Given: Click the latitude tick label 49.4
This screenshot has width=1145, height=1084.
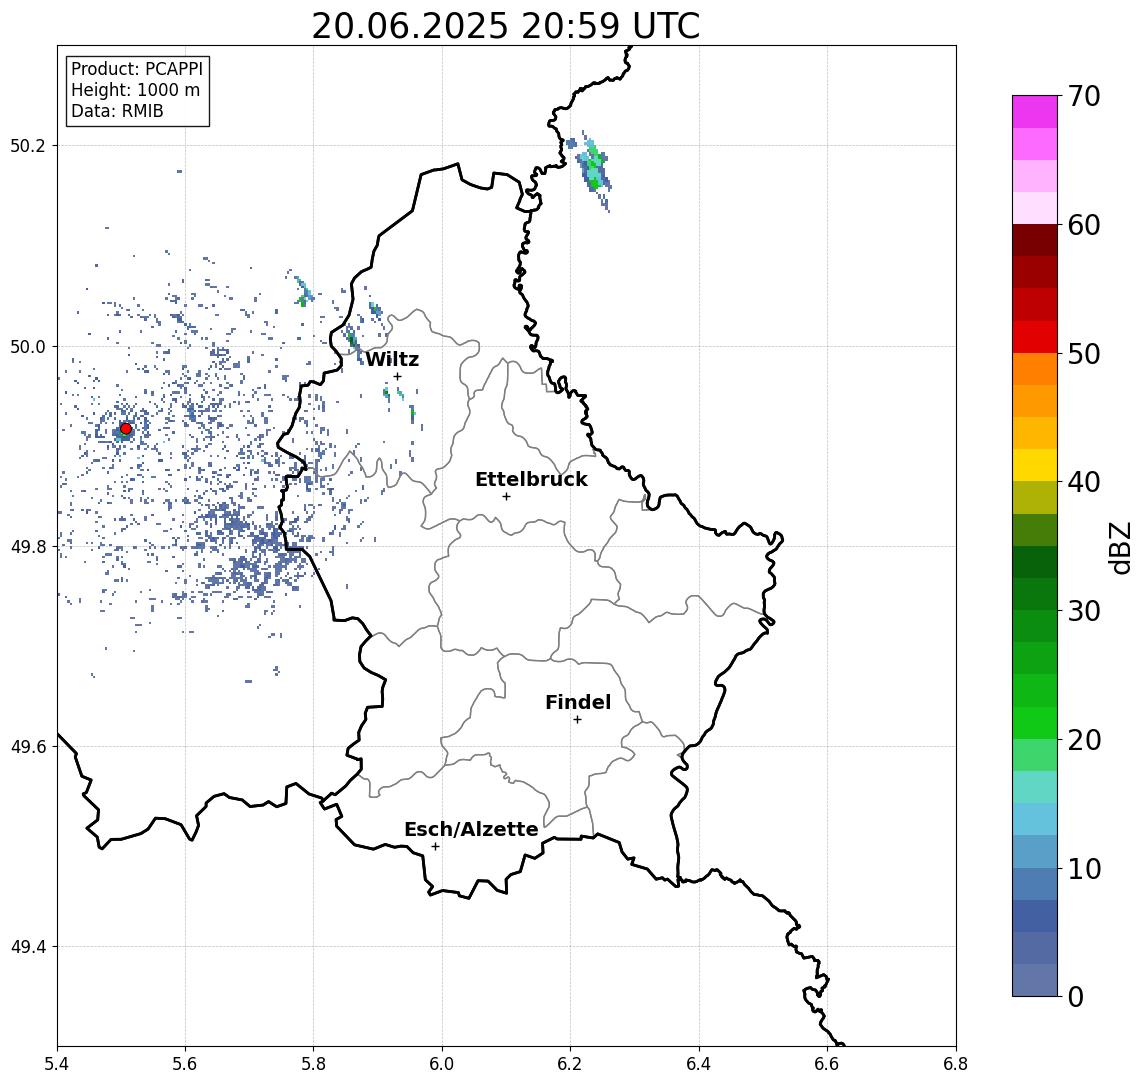Looking at the screenshot, I should (x=27, y=947).
